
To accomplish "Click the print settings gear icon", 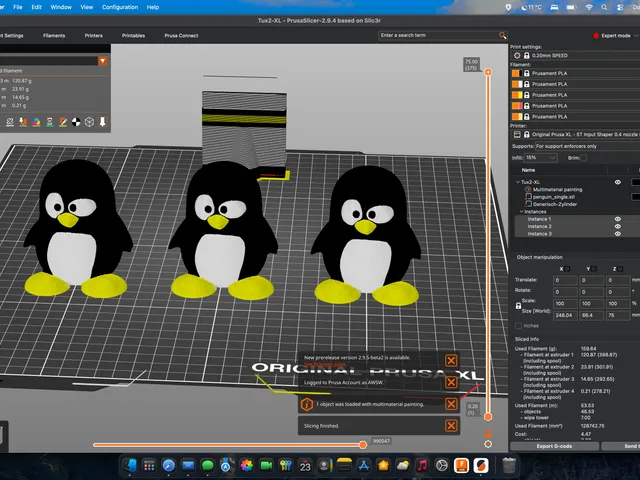I will click(x=517, y=56).
